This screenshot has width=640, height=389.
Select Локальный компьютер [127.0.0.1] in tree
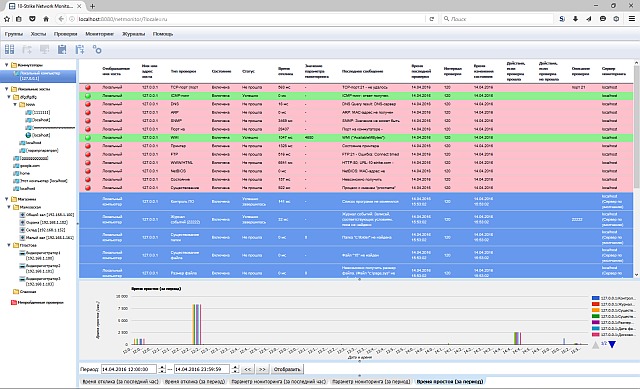39,76
